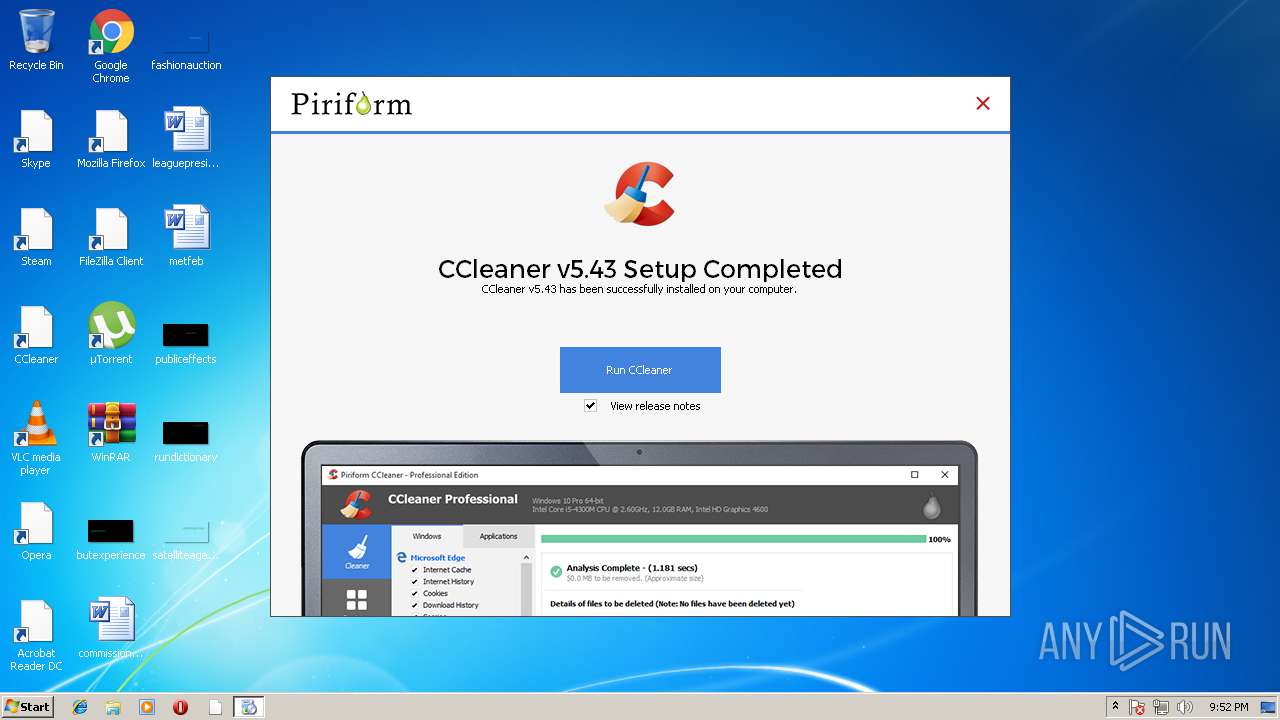Click the CCleaner v5.43 Setup Completed heading
This screenshot has width=1280, height=720.
[x=640, y=269]
